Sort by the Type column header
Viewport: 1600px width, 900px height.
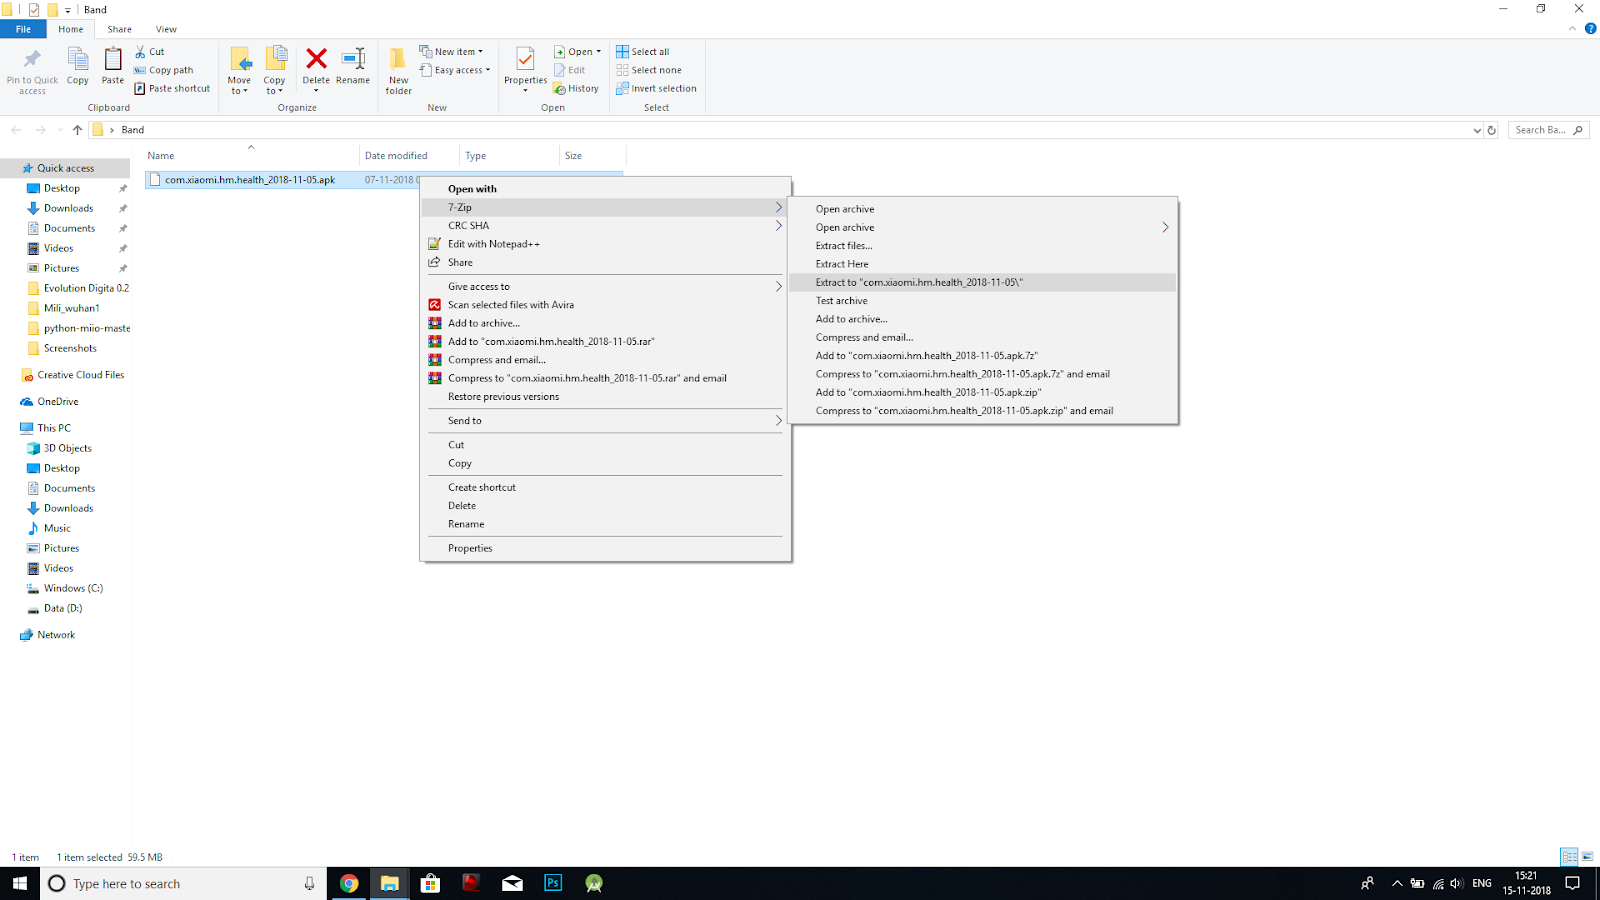pos(509,156)
